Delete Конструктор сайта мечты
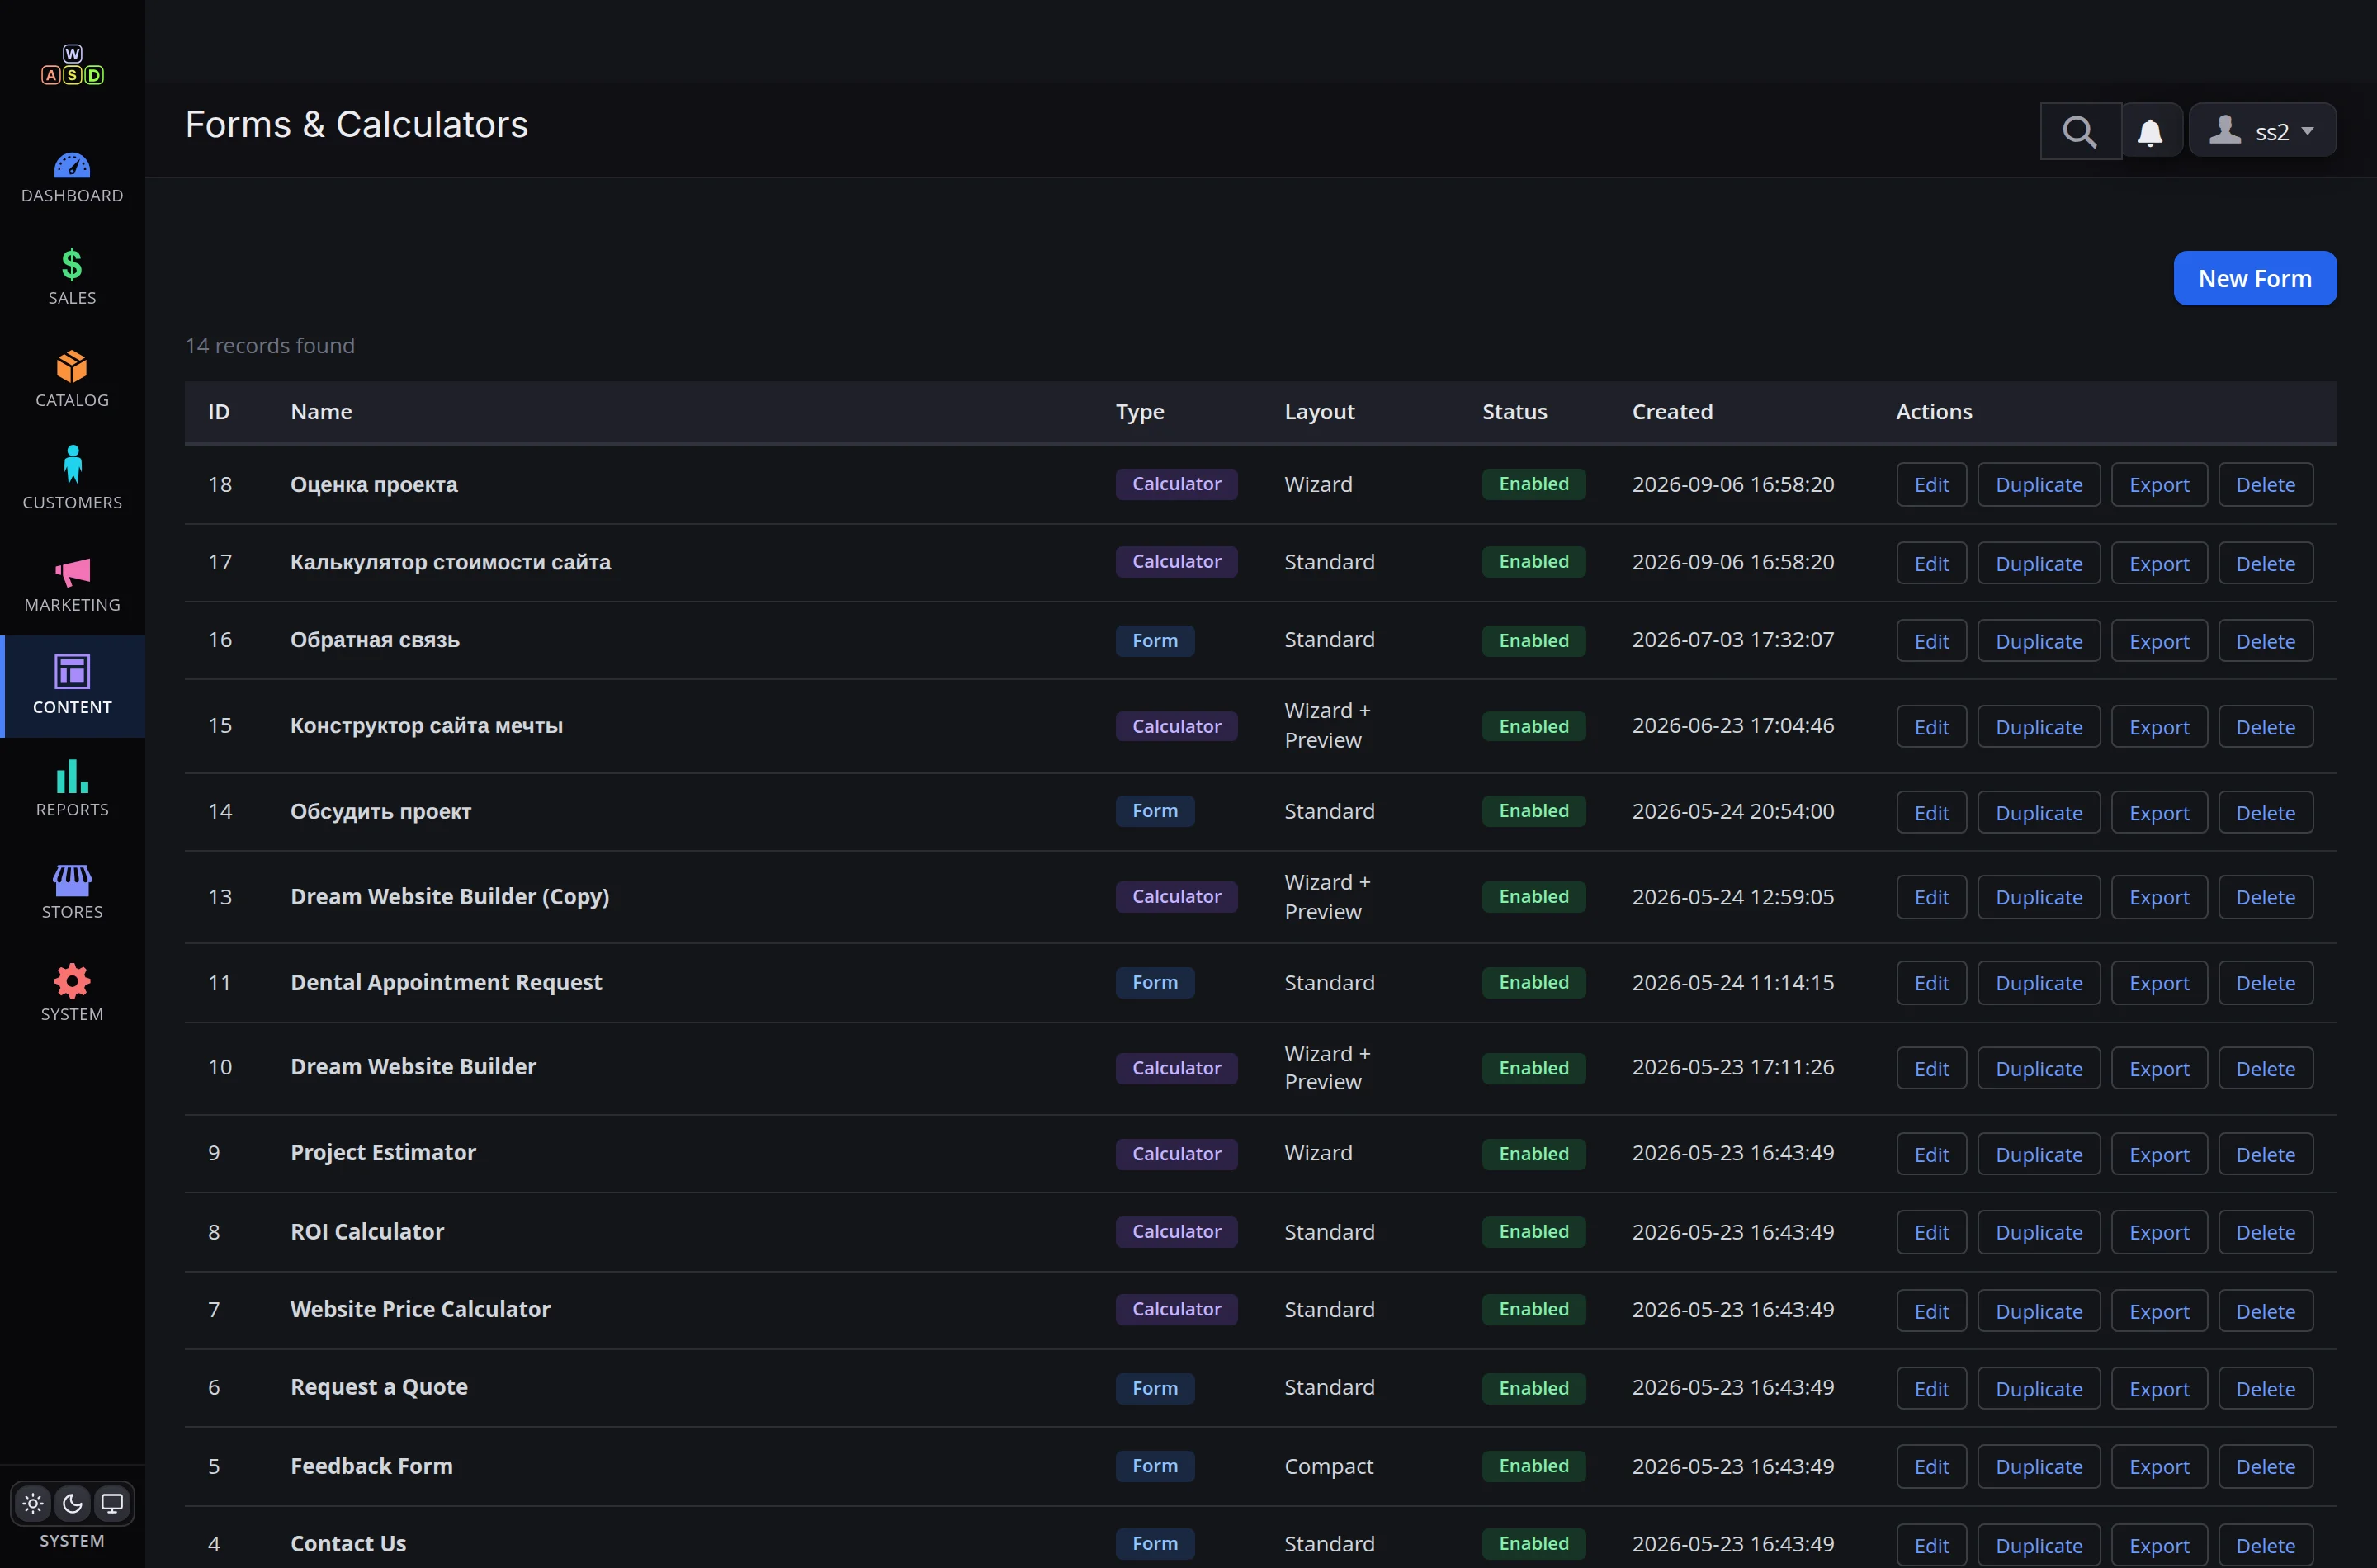The height and width of the screenshot is (1568, 2377). pyautogui.click(x=2265, y=727)
